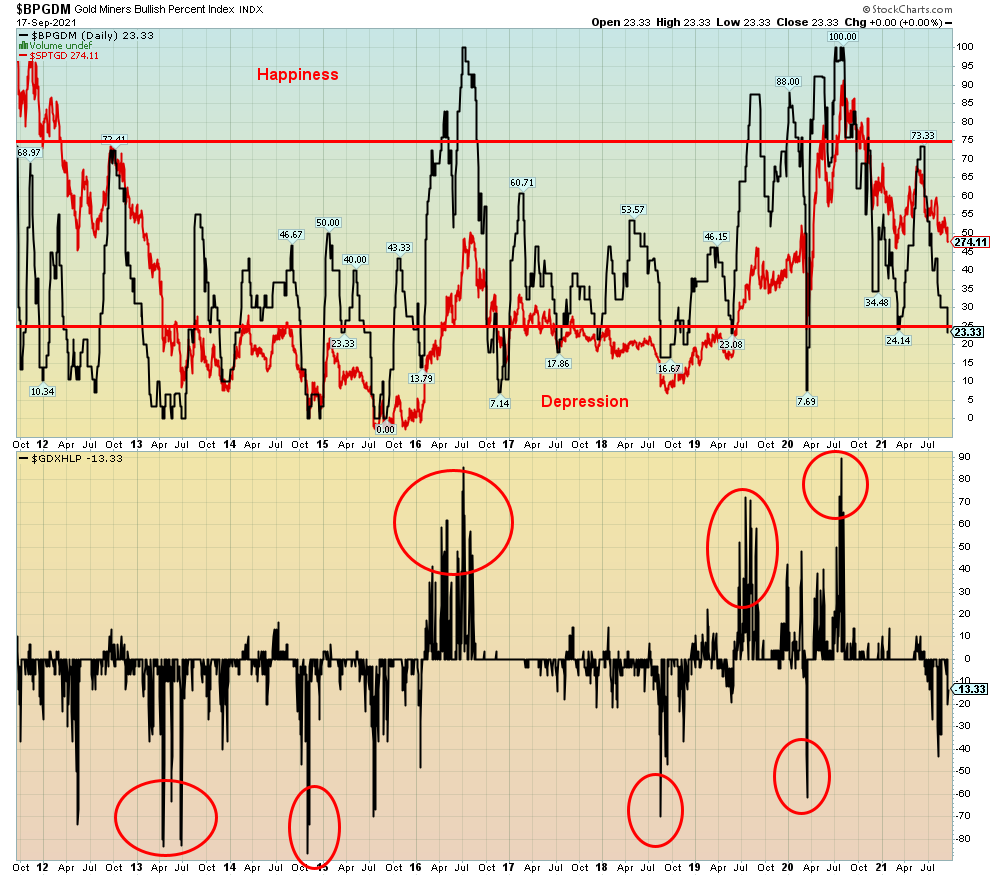Click the -13.33 value tag in lower panel
This screenshot has height=876, width=990.
click(x=969, y=689)
